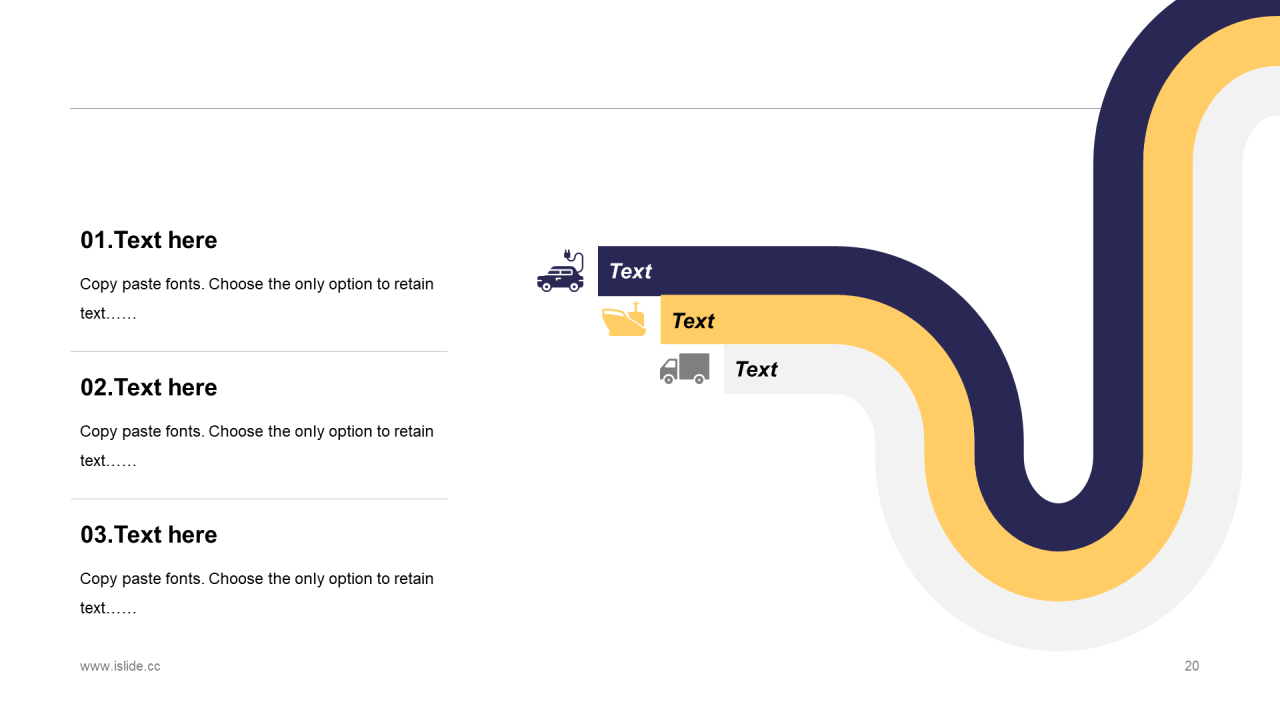Click the description paragraph under 02.Text here
This screenshot has width=1280, height=720.
click(x=257, y=446)
